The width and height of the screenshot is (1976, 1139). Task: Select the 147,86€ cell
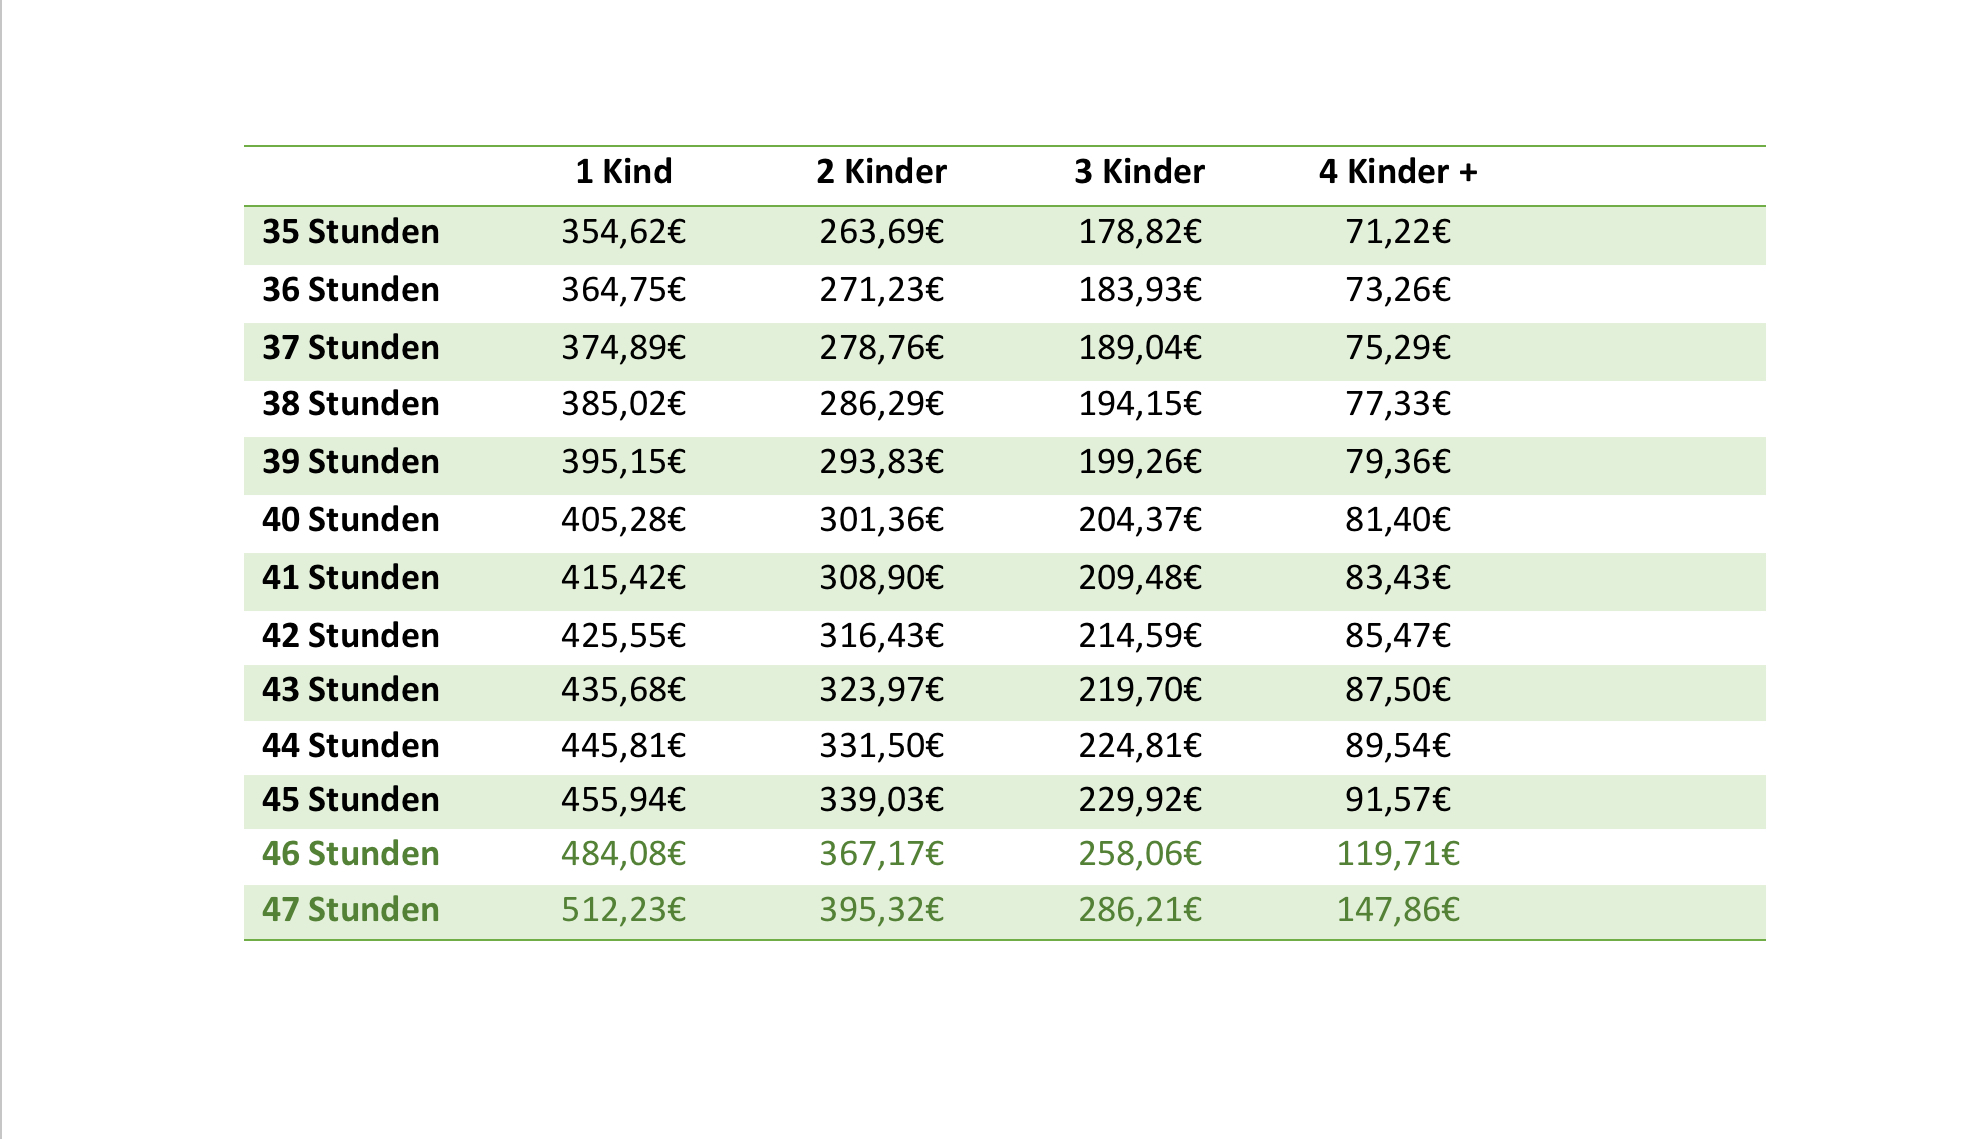tap(1398, 910)
